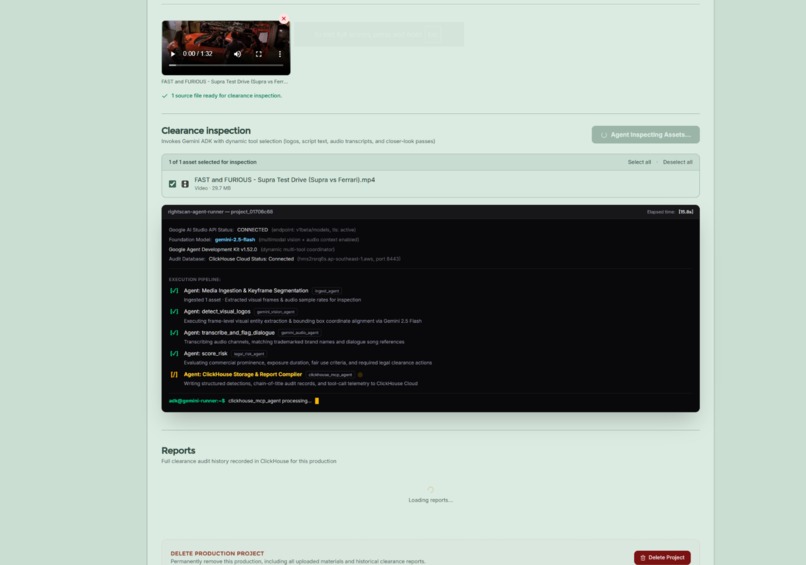The height and width of the screenshot is (565, 806).
Task: Click 'Agent: detect_visual_logos' line
Action: click(217, 312)
